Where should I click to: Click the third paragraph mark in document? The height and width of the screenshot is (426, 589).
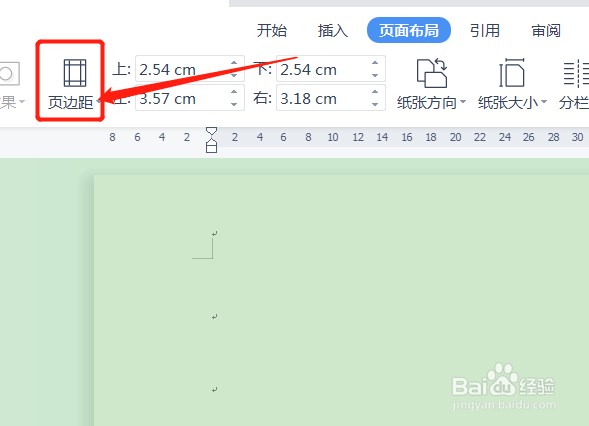(x=214, y=390)
